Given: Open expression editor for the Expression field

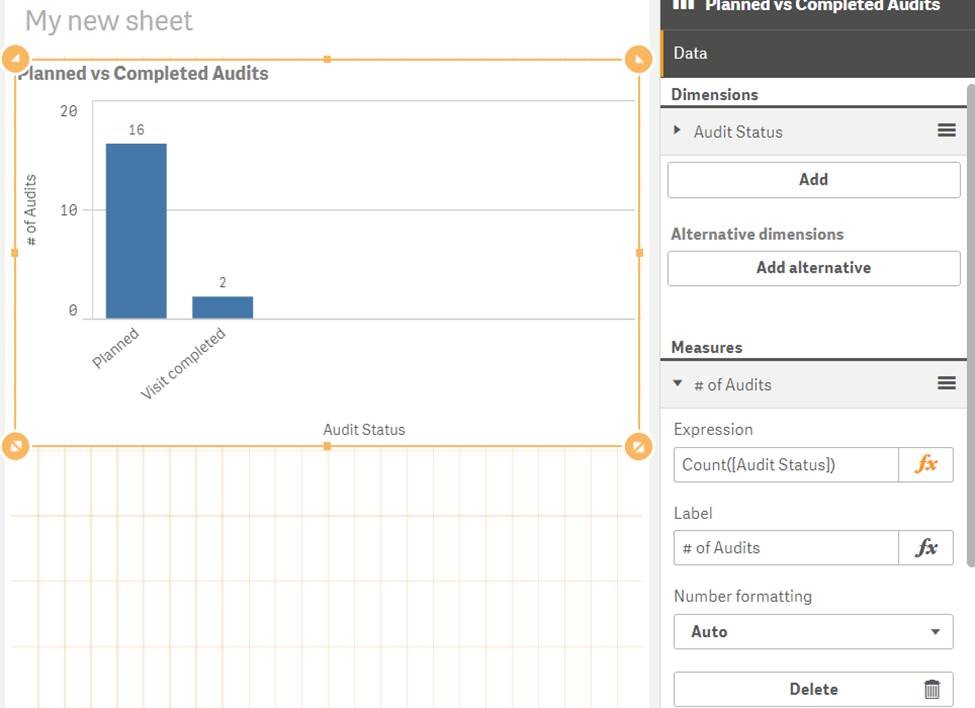Looking at the screenshot, I should pos(926,464).
